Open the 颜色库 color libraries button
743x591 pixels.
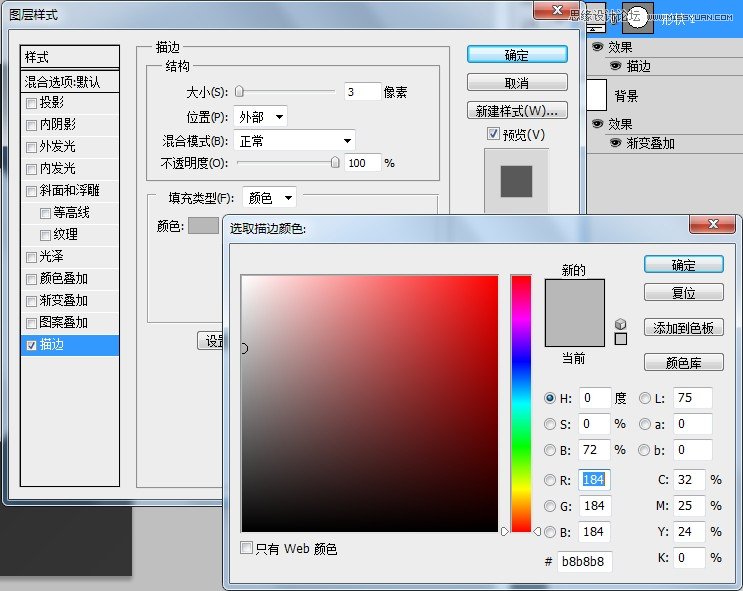[x=683, y=363]
